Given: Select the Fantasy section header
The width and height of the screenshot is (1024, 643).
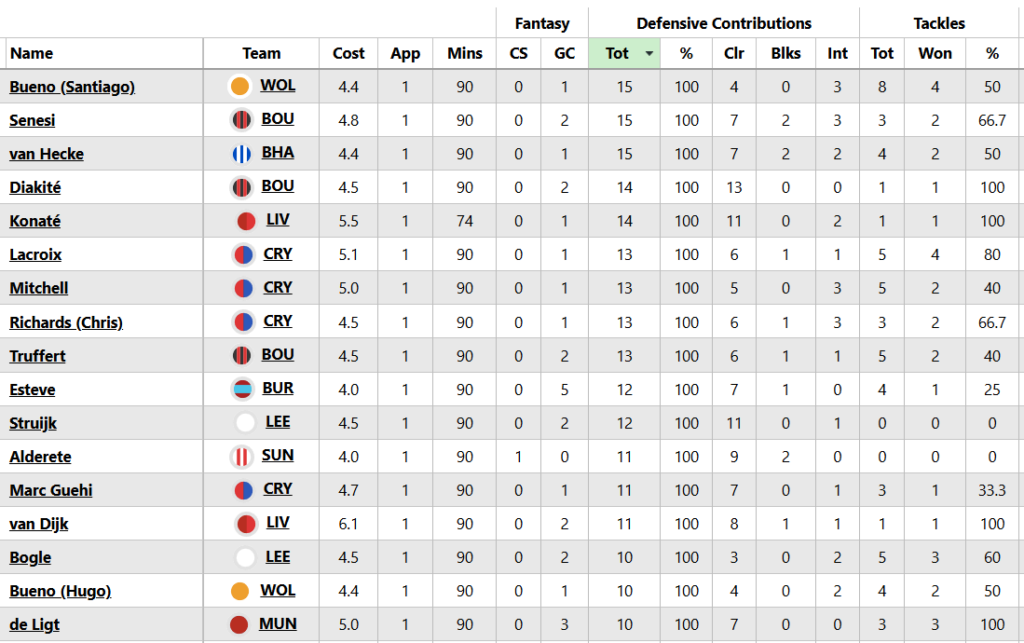Looking at the screenshot, I should click(x=541, y=23).
